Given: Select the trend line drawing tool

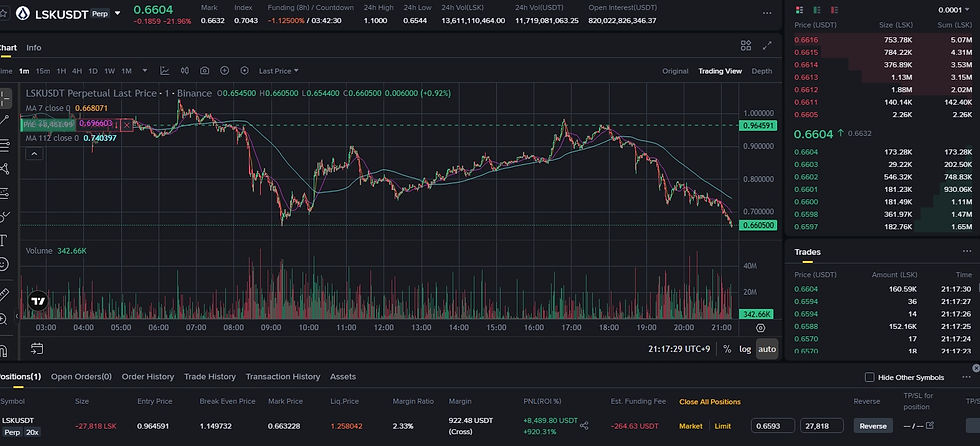Looking at the screenshot, I should click(4, 121).
